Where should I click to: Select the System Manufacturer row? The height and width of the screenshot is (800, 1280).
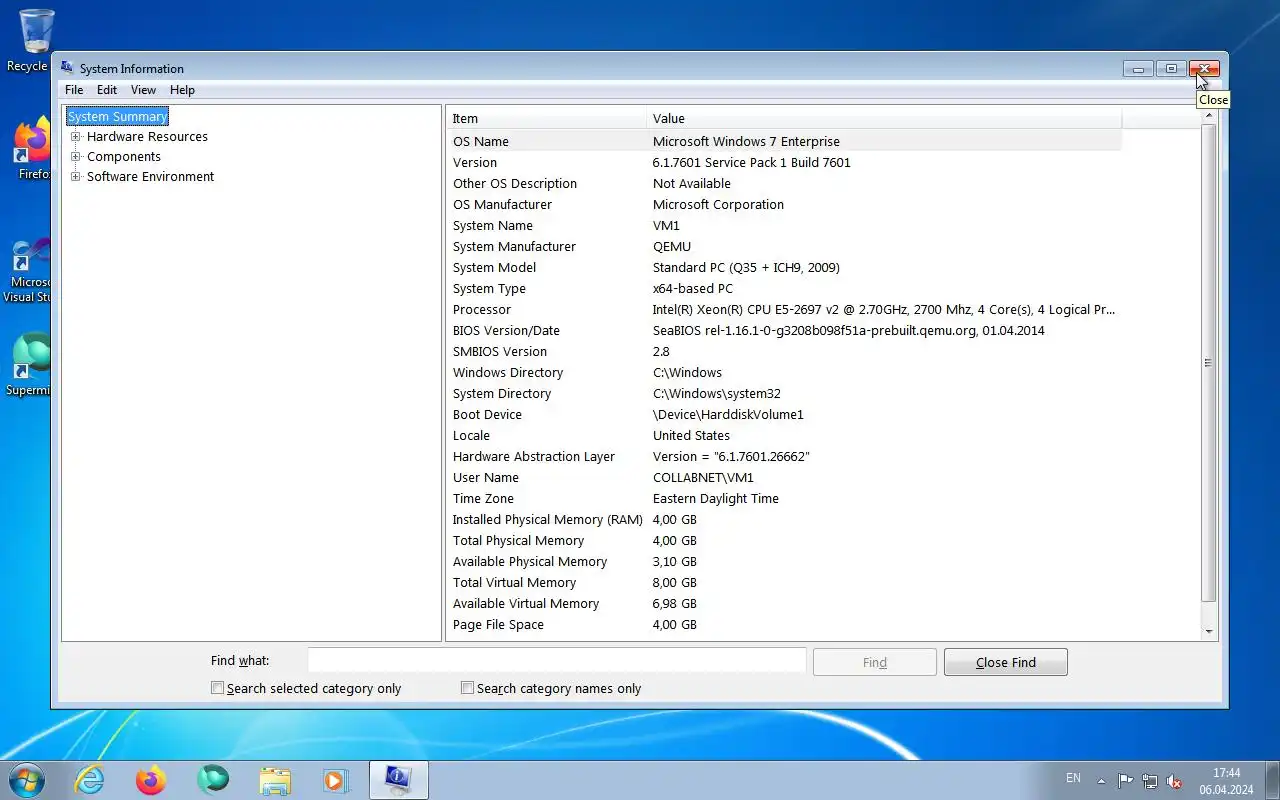[784, 247]
